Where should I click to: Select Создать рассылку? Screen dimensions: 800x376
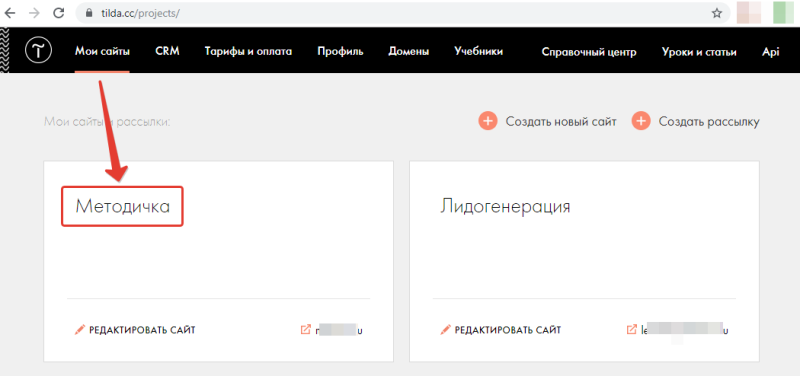(709, 122)
